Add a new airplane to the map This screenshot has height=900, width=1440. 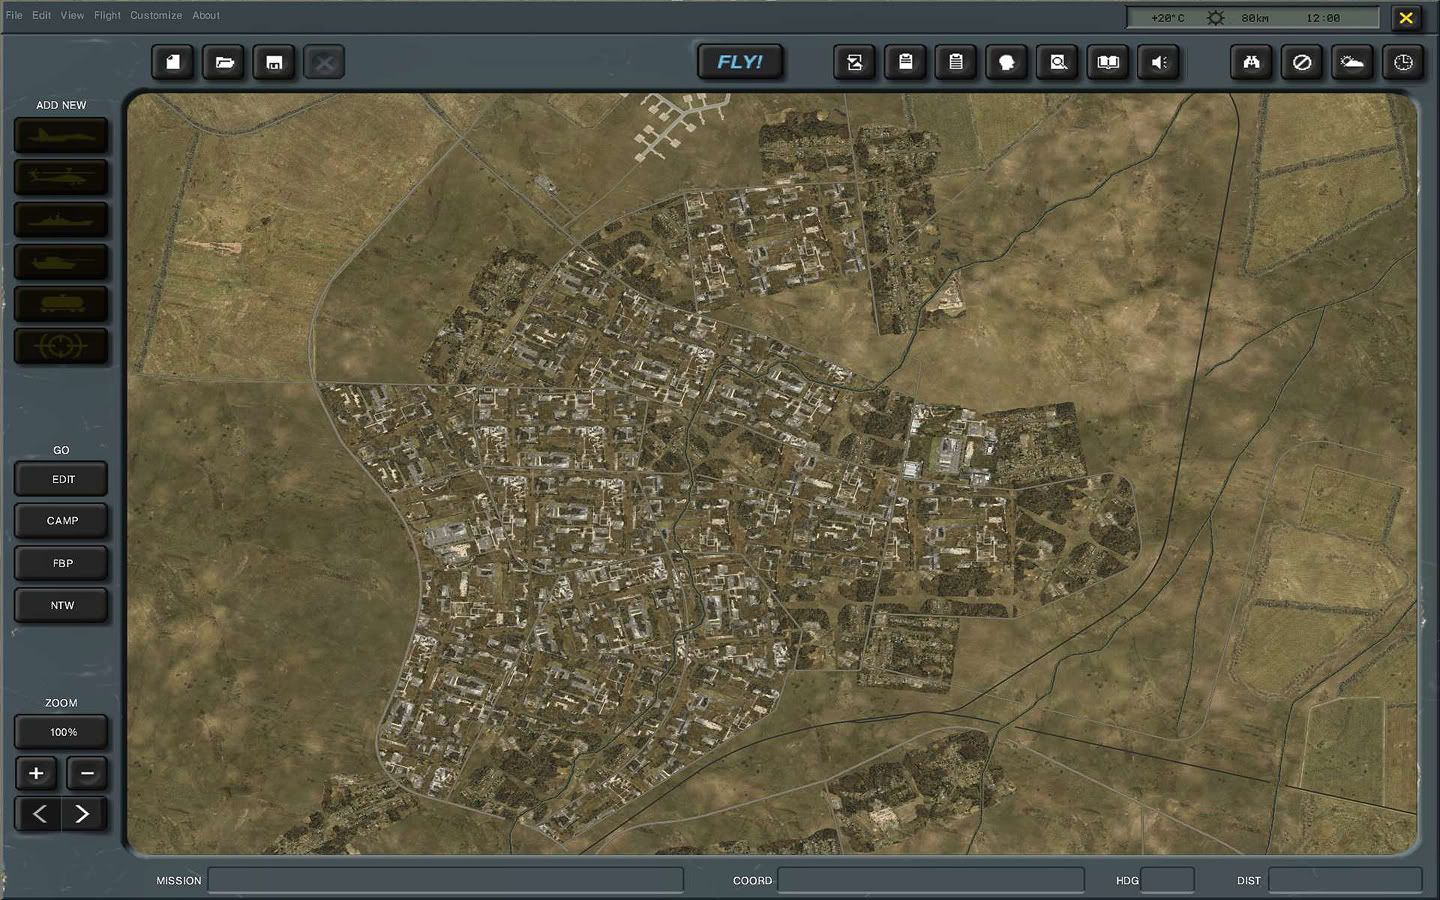click(x=61, y=135)
